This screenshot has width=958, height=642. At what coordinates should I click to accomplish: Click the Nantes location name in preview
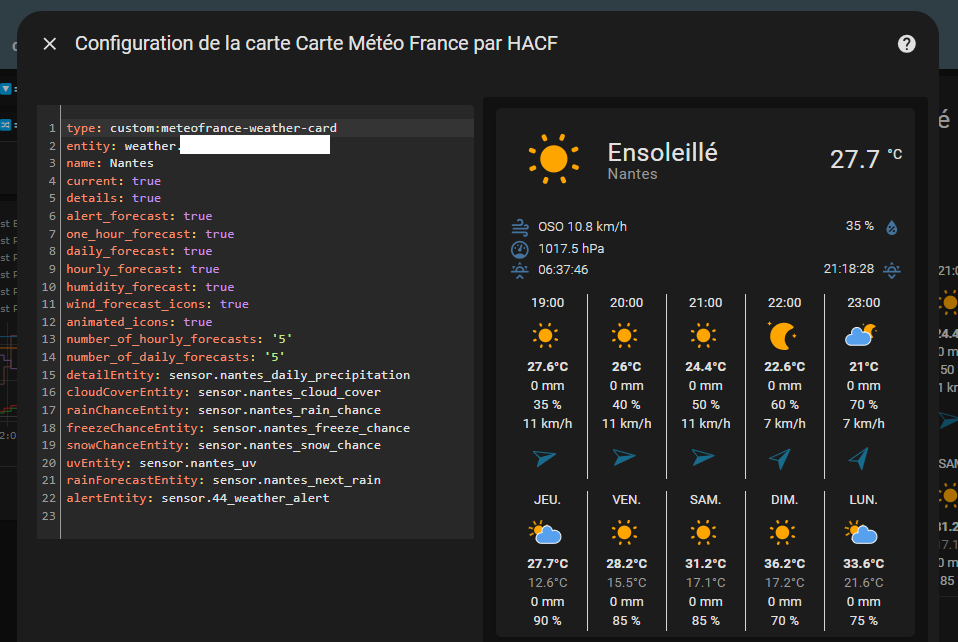632,174
